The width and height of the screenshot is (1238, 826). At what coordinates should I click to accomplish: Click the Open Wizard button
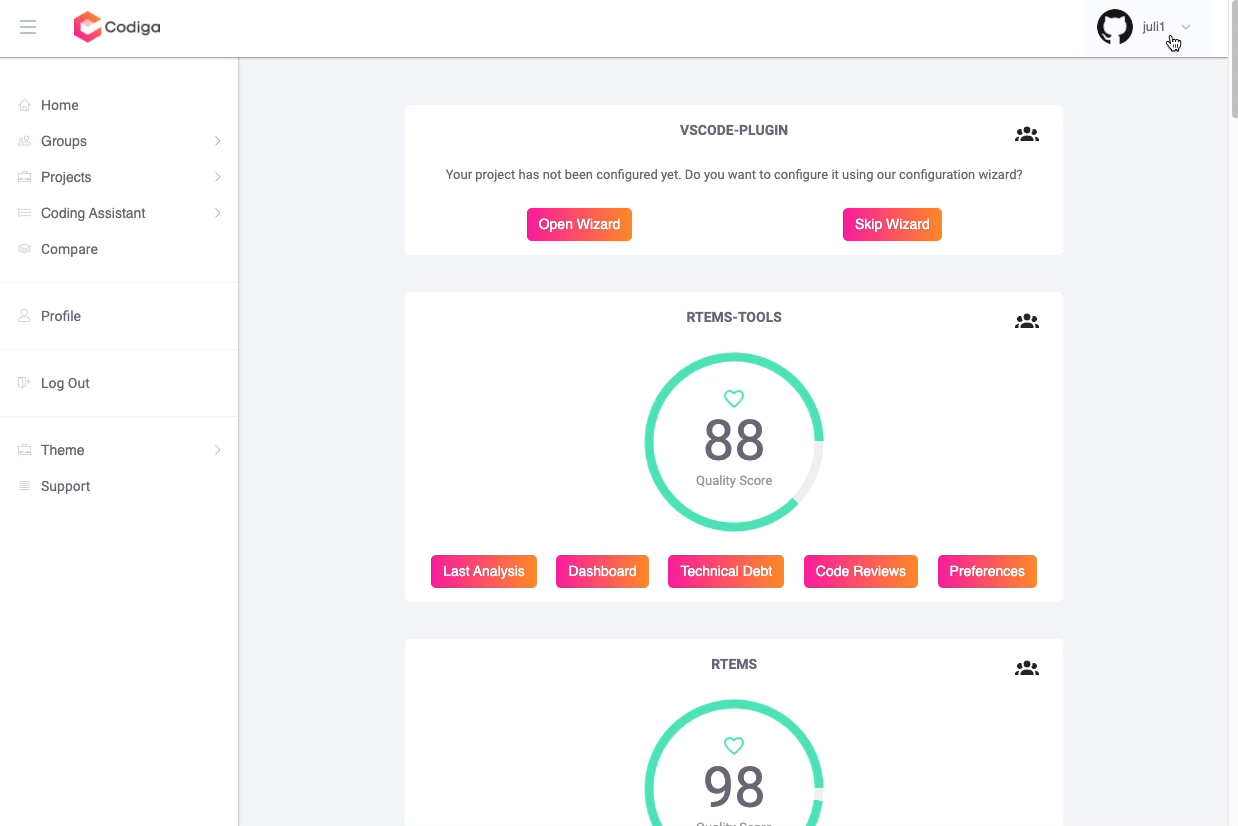(x=579, y=224)
